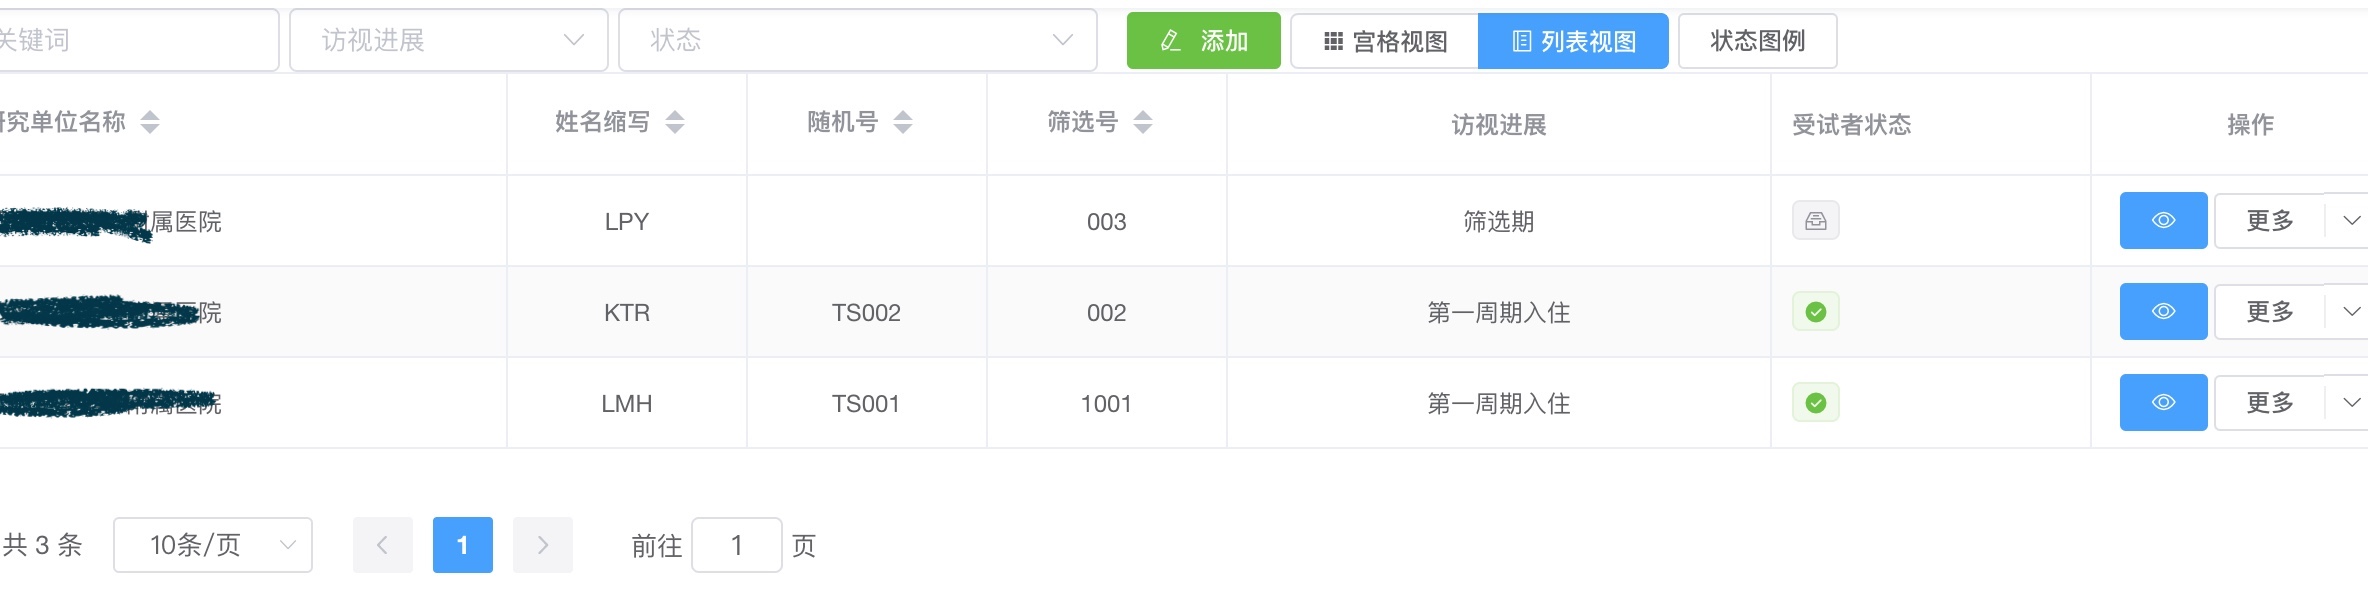Toggle sort order on the 筛选号 column
This screenshot has height=594, width=2368.
click(x=1142, y=122)
